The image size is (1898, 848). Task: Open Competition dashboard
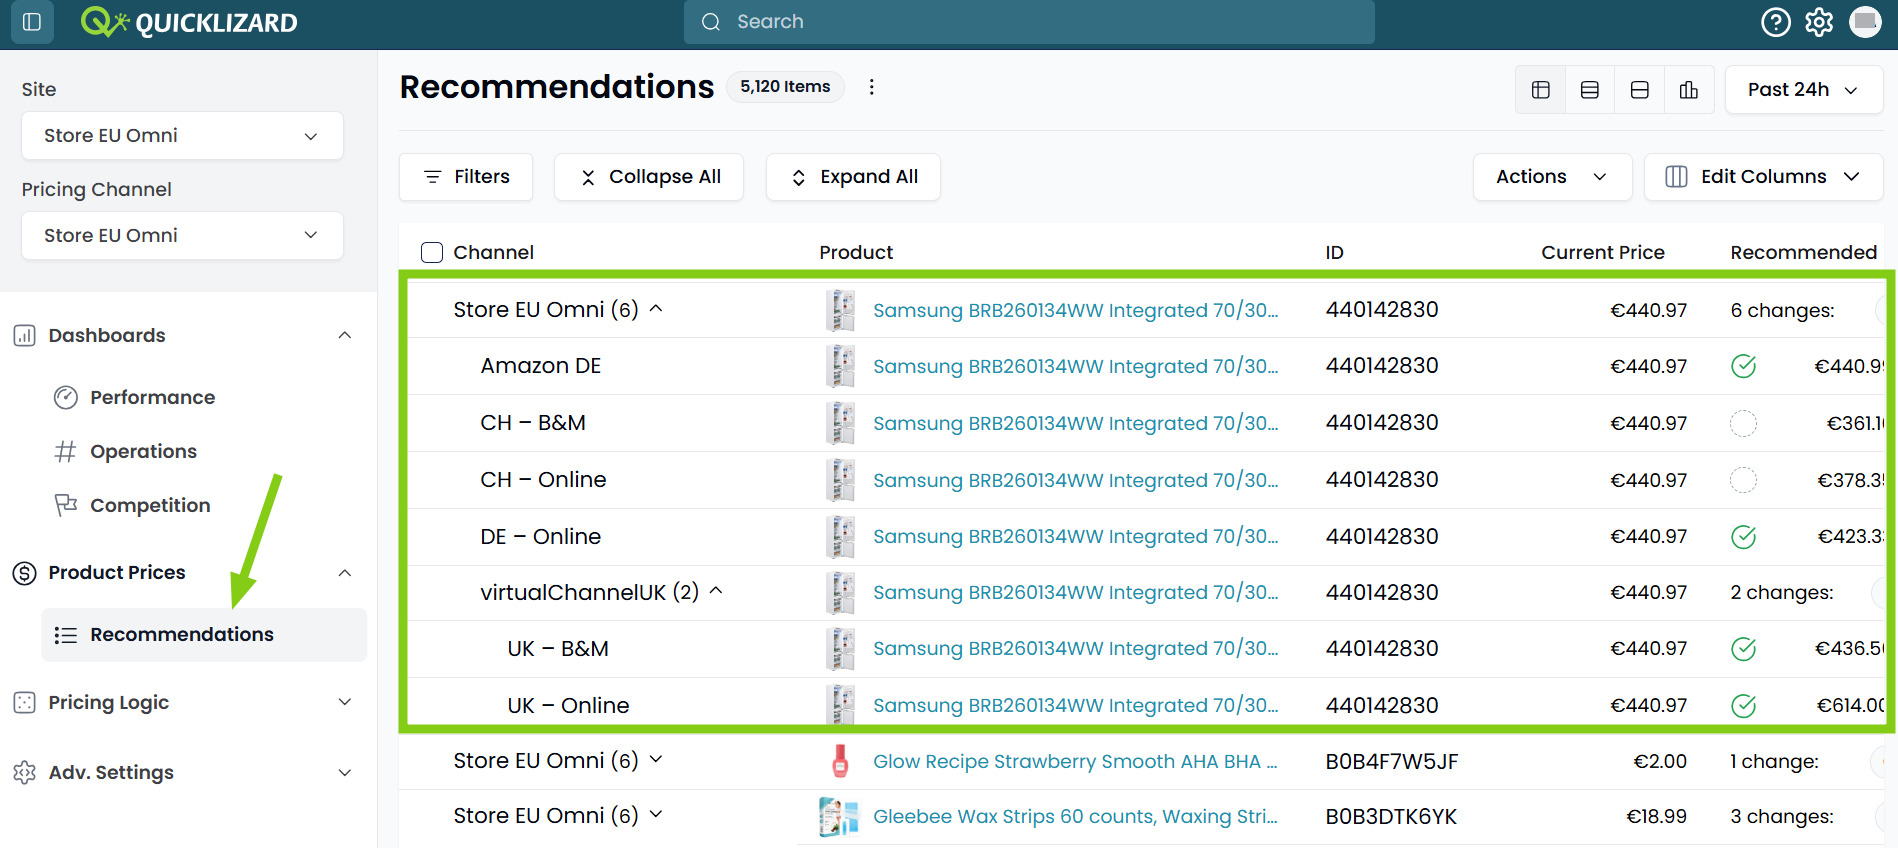pos(150,506)
